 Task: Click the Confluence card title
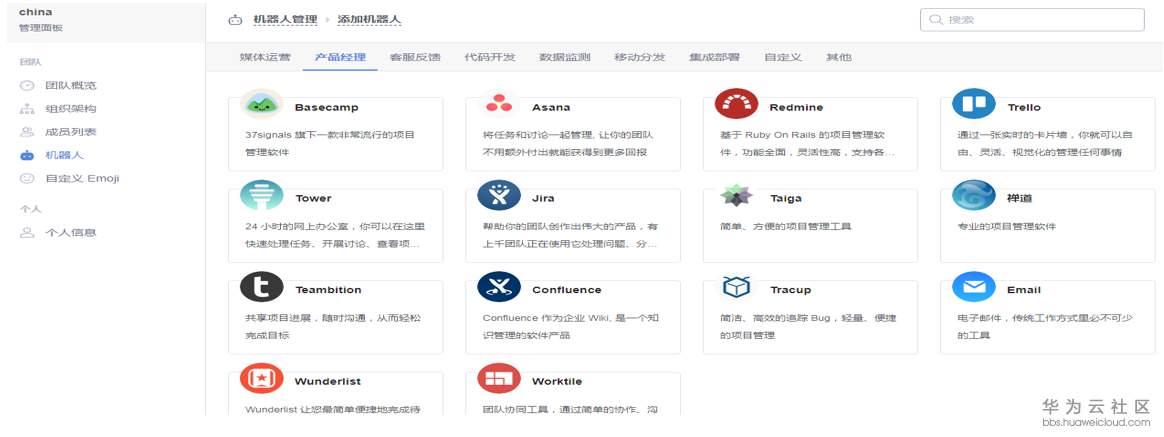tap(567, 290)
